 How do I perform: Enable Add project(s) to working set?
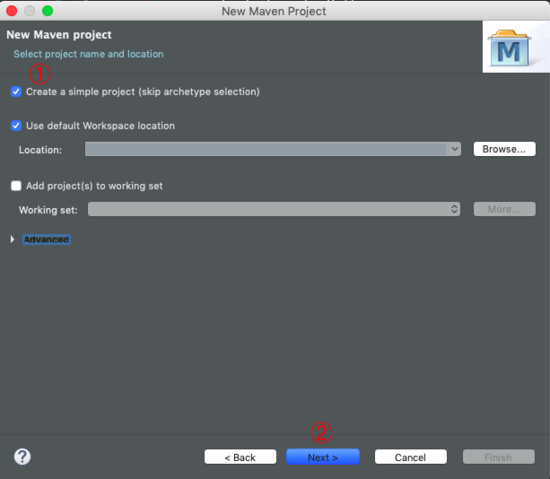16,186
